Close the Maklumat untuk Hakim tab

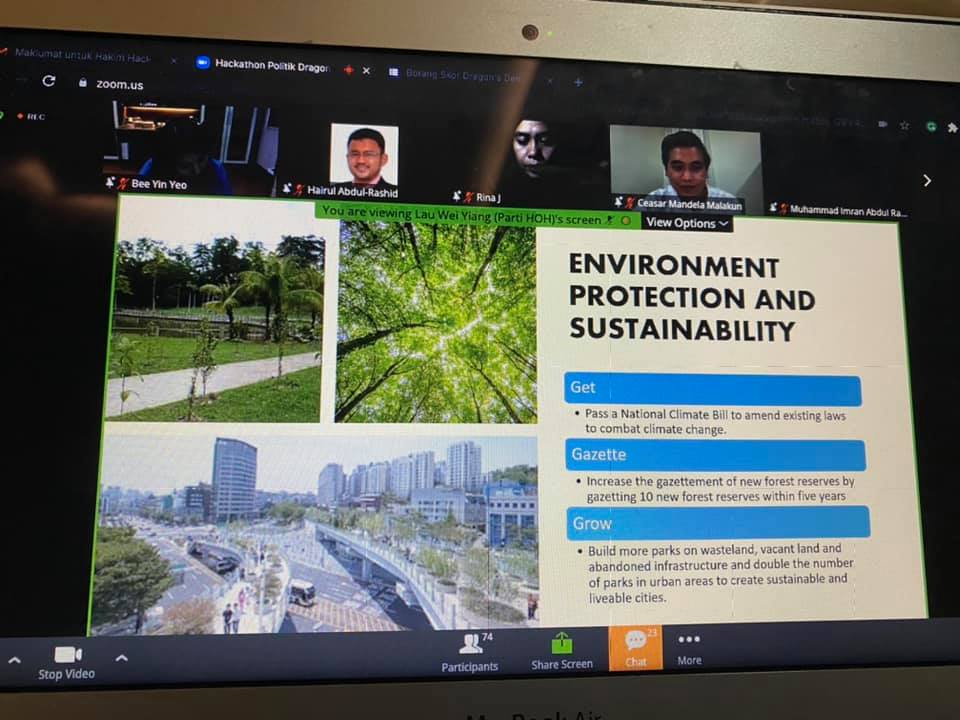coord(174,61)
